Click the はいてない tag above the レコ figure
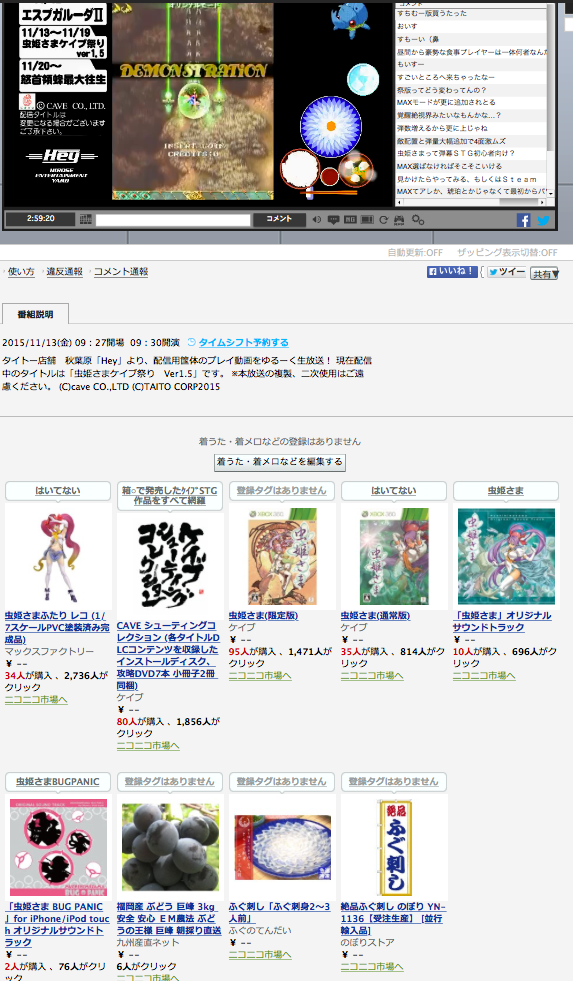 [58, 491]
